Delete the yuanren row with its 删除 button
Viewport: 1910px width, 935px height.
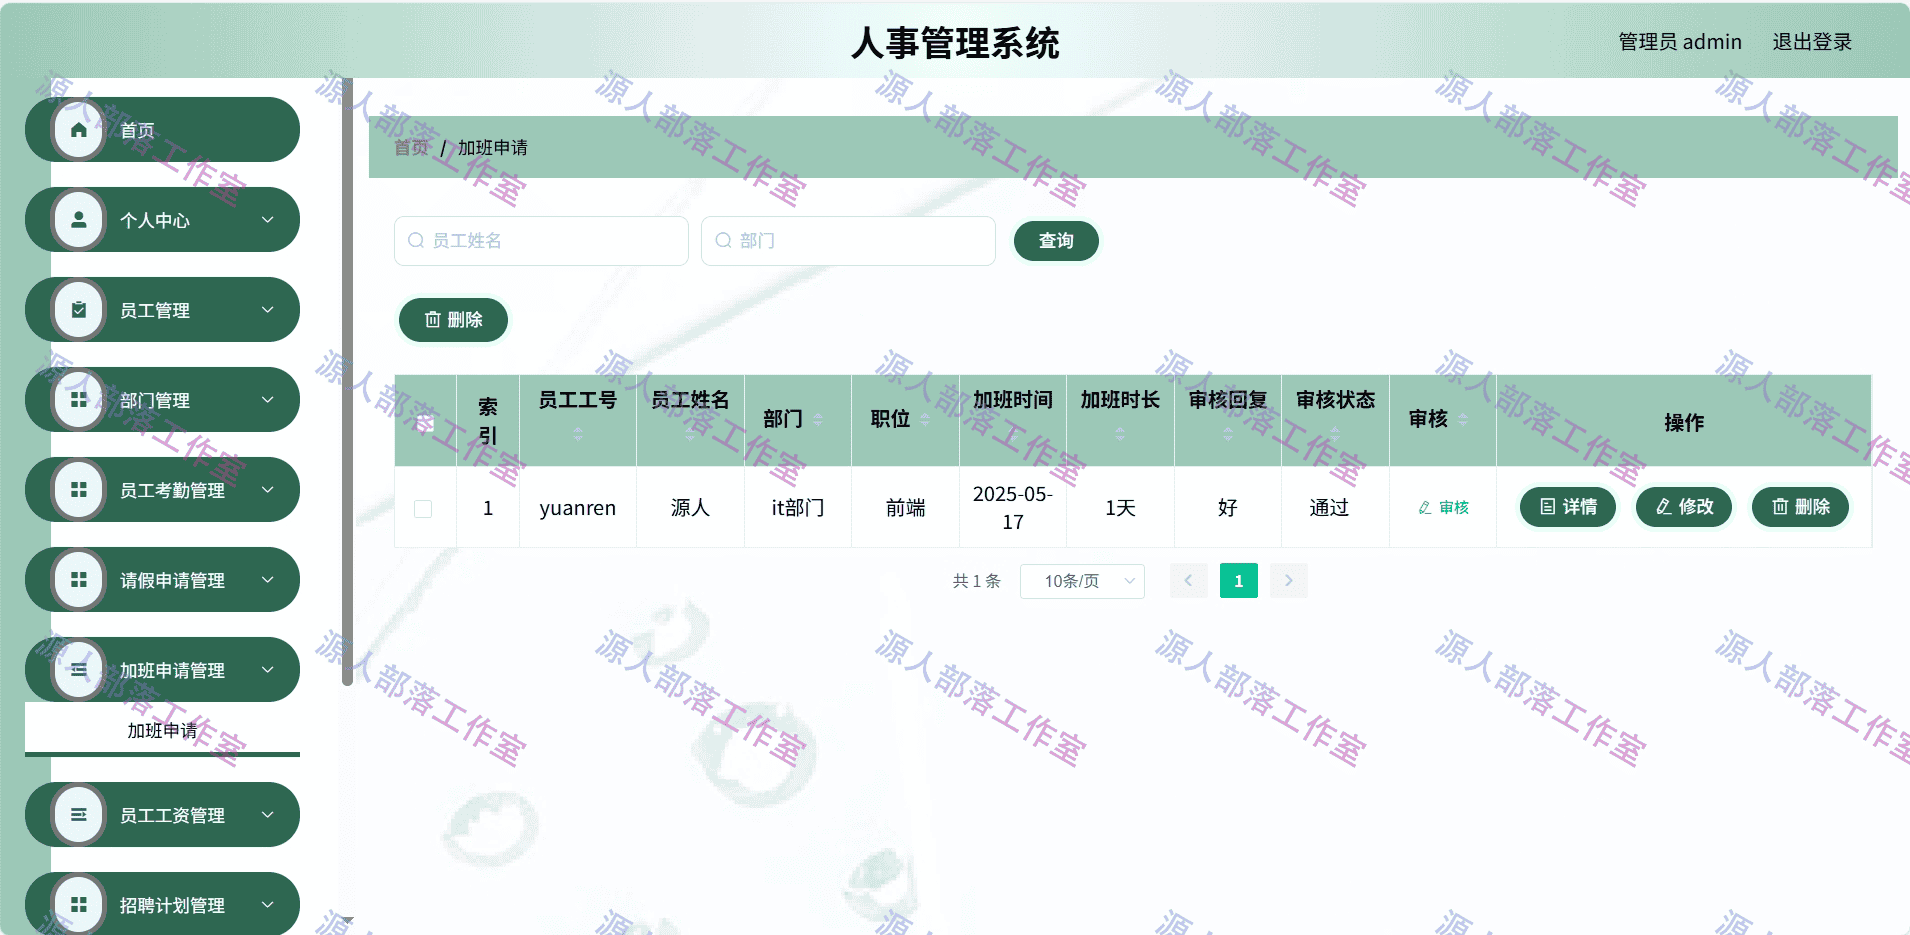tap(1800, 507)
